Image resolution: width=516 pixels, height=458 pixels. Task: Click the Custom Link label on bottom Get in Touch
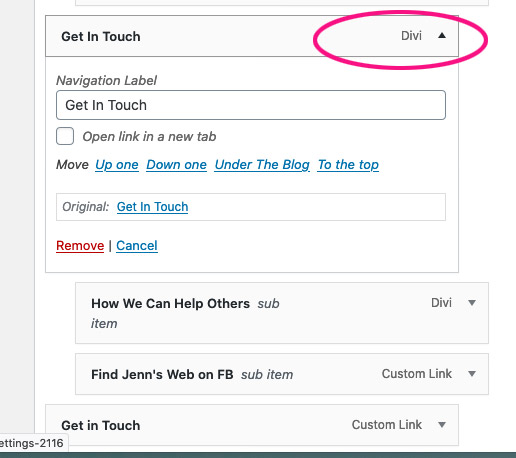pyautogui.click(x=387, y=425)
